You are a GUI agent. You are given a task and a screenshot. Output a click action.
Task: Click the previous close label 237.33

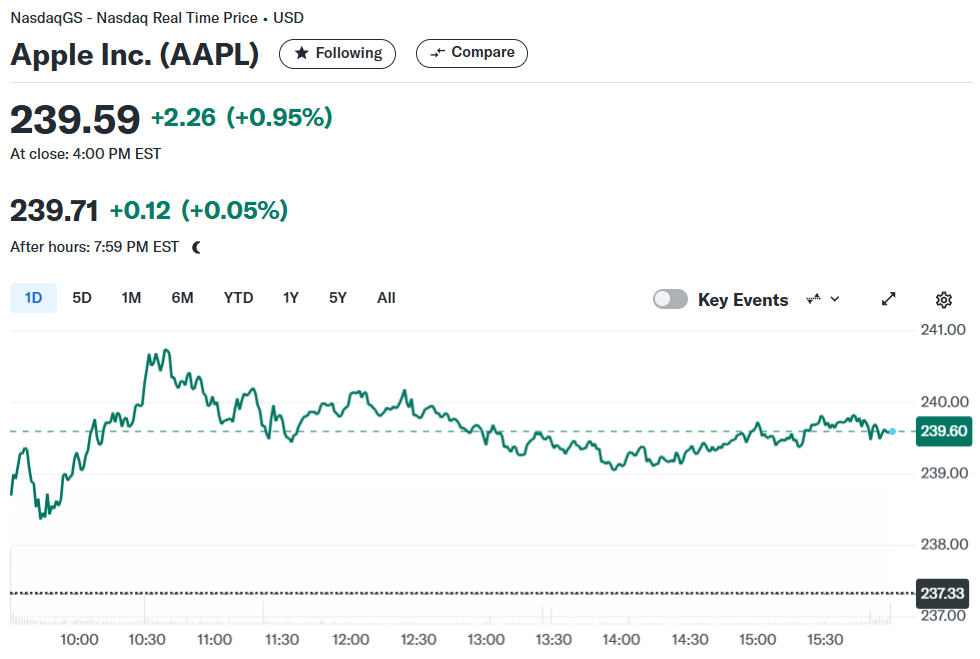[942, 593]
